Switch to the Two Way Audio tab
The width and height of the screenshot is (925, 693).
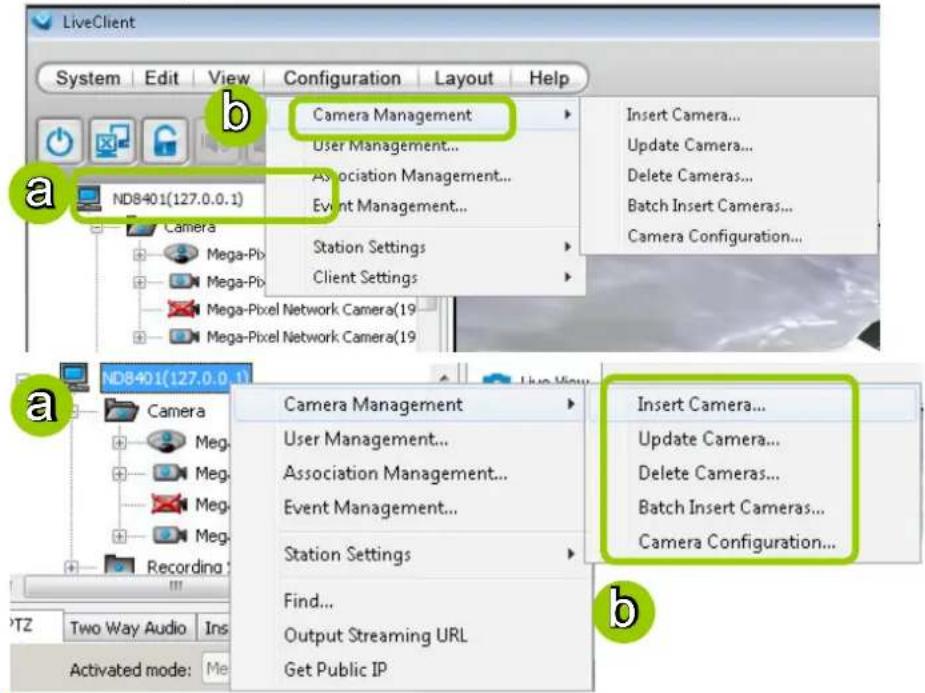point(128,628)
